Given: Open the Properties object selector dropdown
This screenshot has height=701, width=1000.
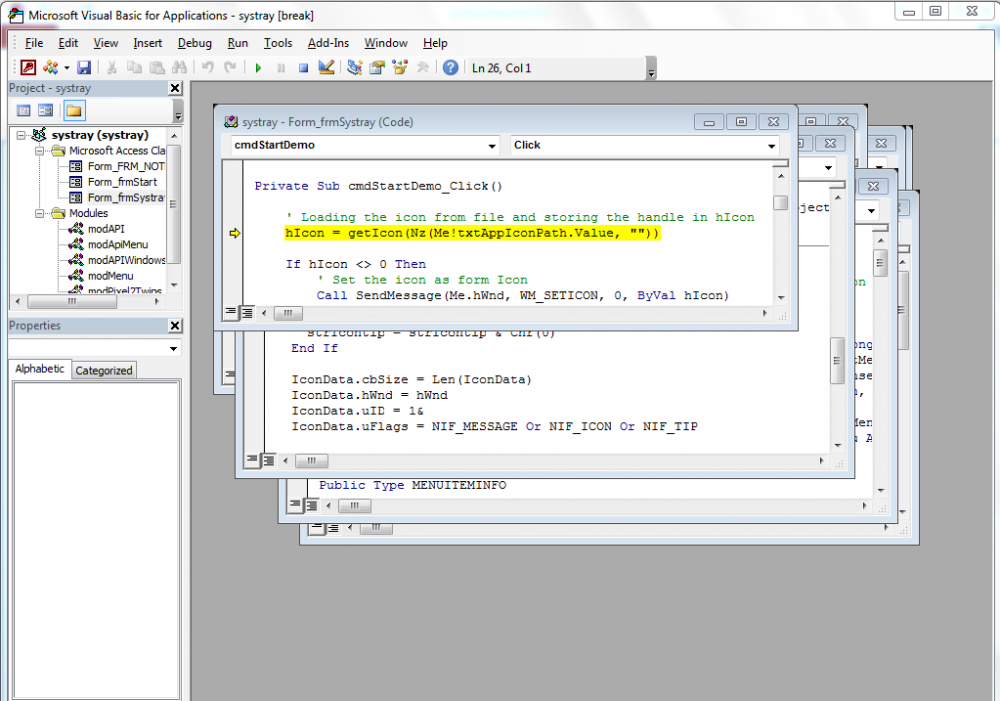Looking at the screenshot, I should point(173,348).
